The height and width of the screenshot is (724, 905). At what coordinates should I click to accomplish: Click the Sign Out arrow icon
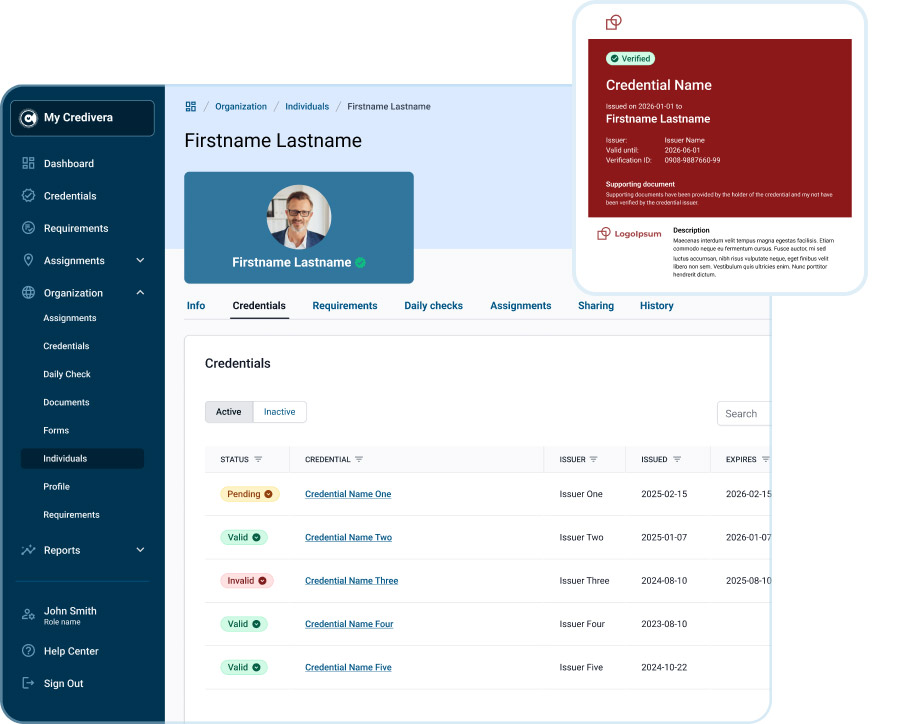pos(28,683)
